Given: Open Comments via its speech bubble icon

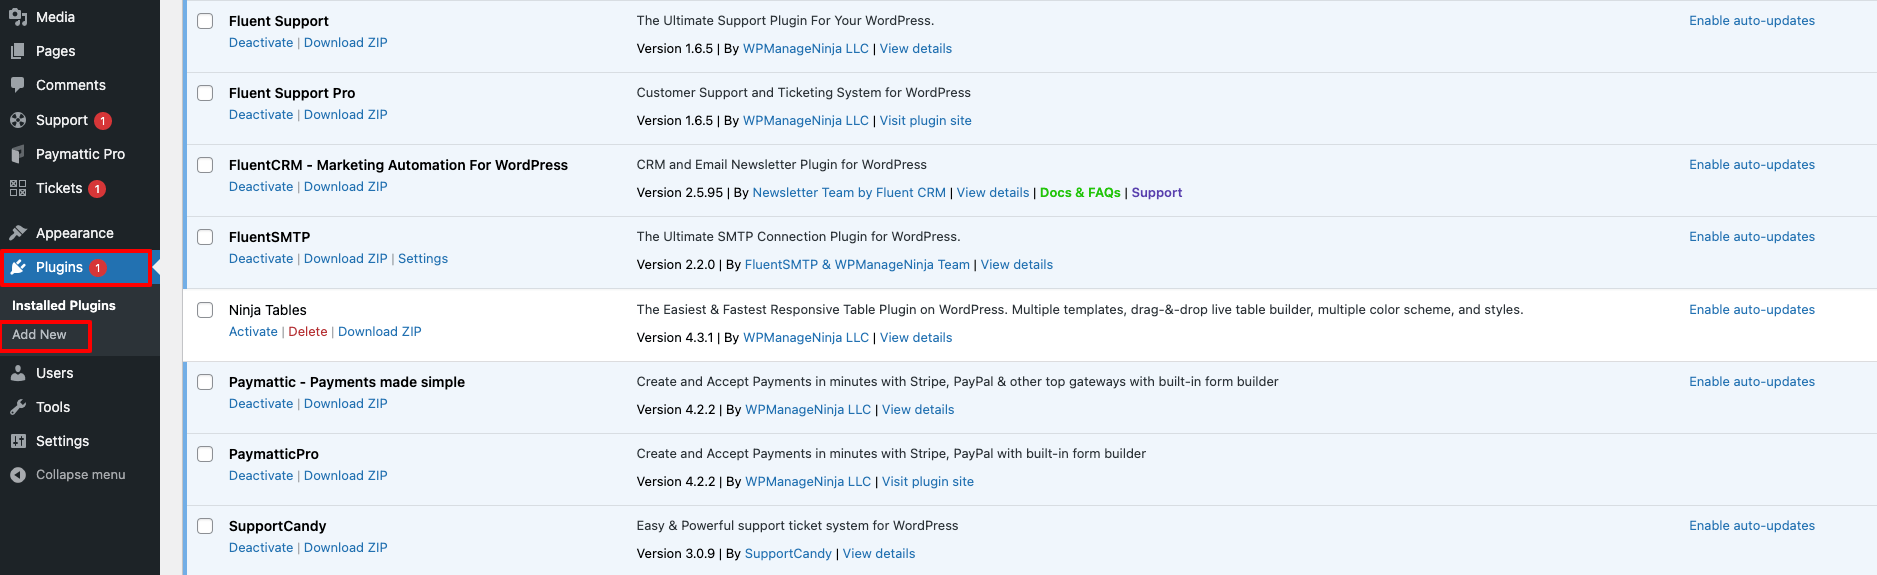Looking at the screenshot, I should click(18, 85).
